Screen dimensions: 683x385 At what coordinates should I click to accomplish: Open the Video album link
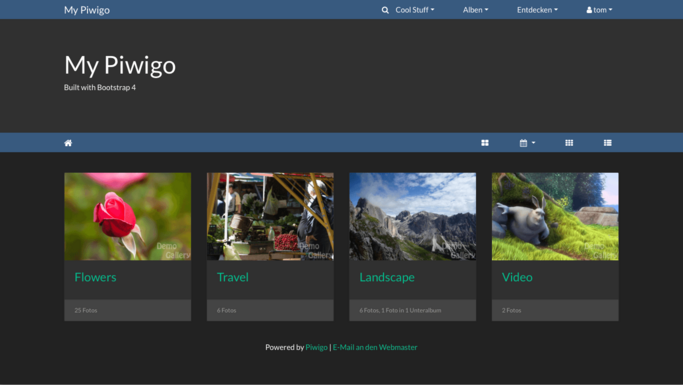(517, 277)
